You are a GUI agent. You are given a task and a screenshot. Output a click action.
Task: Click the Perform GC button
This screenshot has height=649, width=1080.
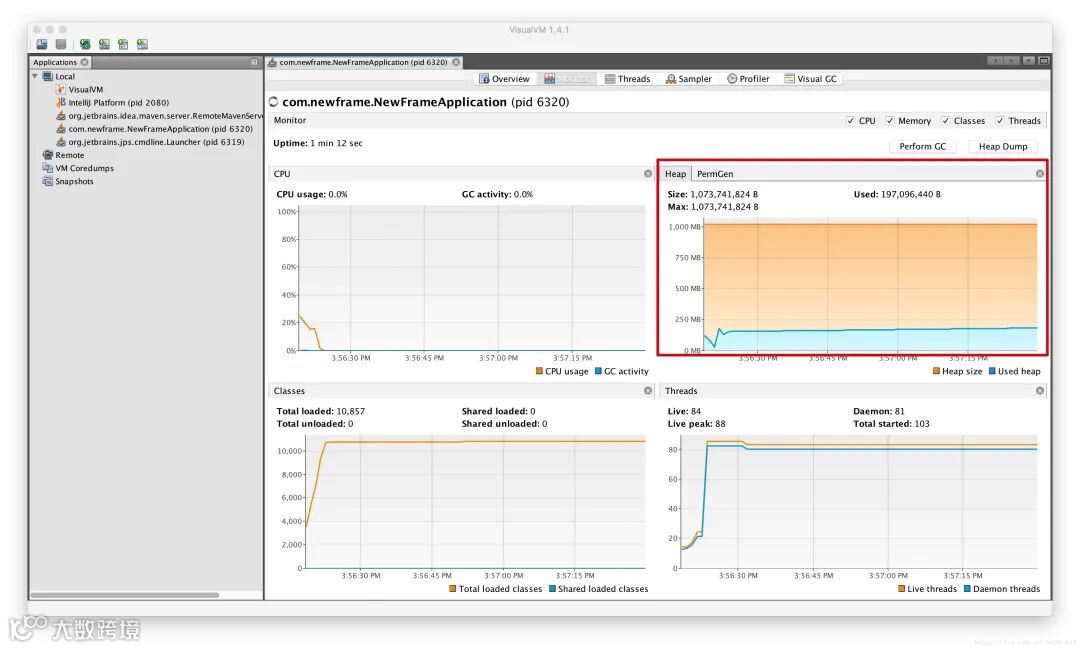click(x=922, y=146)
